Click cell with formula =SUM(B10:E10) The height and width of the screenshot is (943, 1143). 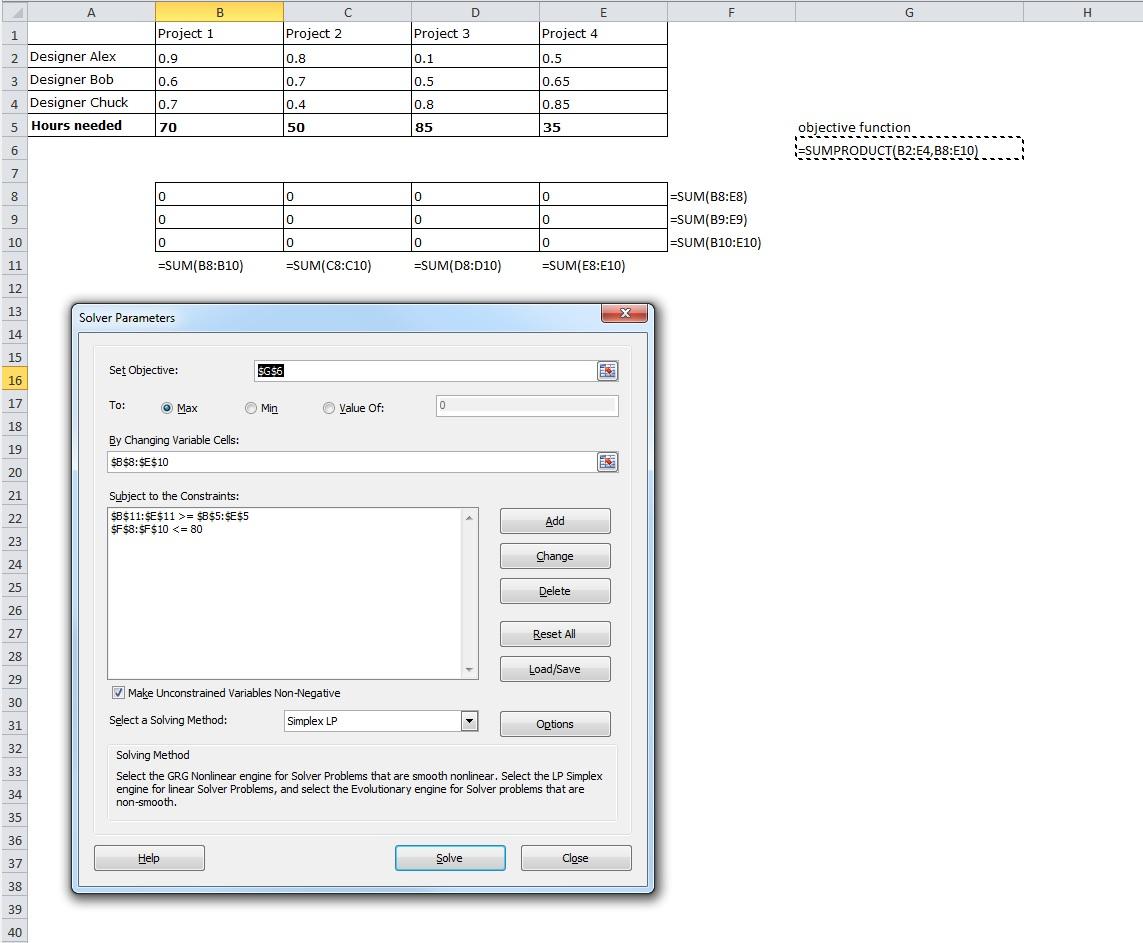pos(731,242)
